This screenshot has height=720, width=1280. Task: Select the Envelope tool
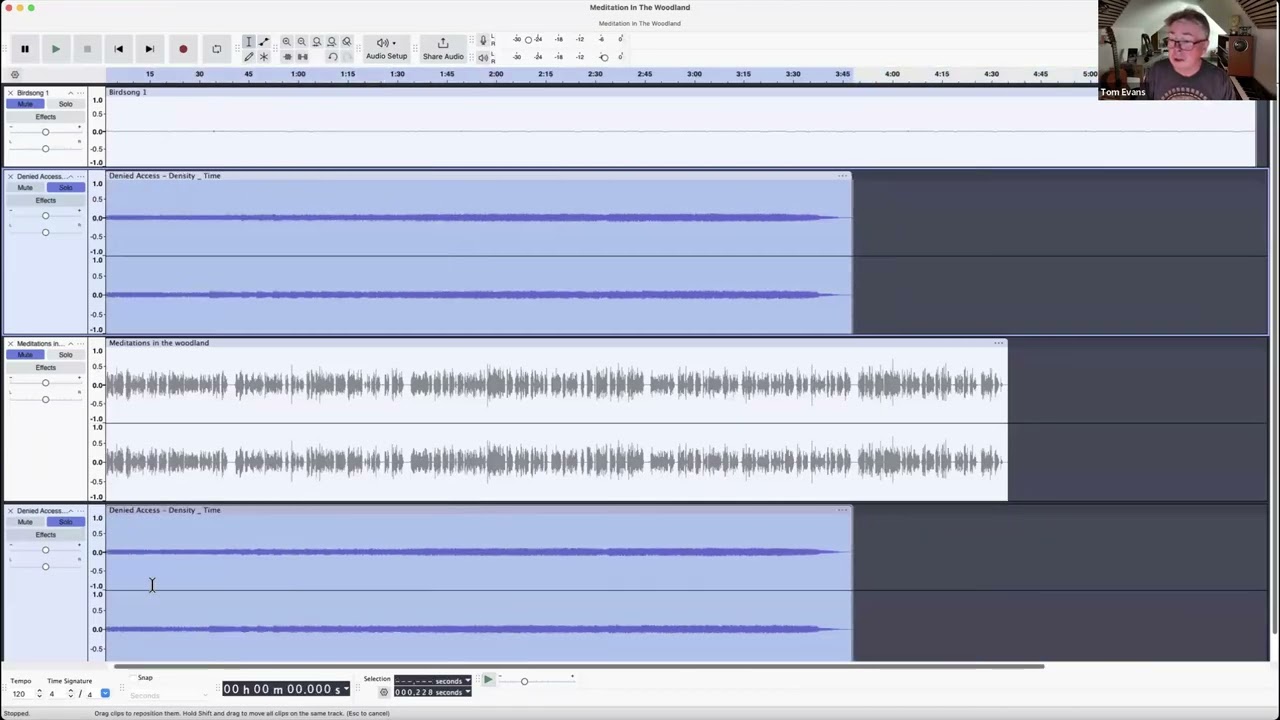(x=264, y=41)
